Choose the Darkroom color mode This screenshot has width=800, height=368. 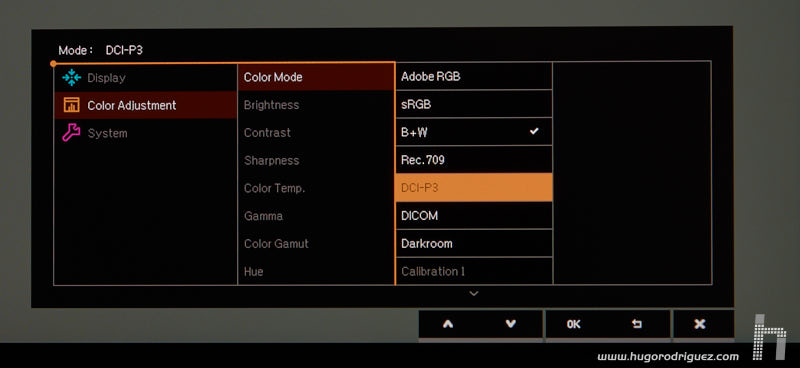pos(473,243)
